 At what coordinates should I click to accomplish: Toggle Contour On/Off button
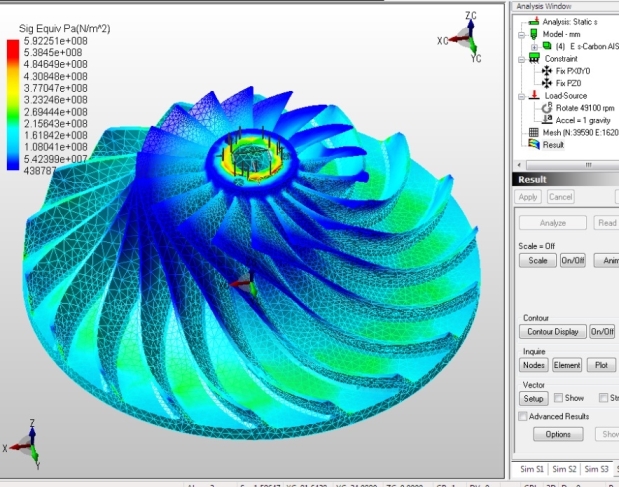[x=602, y=331]
